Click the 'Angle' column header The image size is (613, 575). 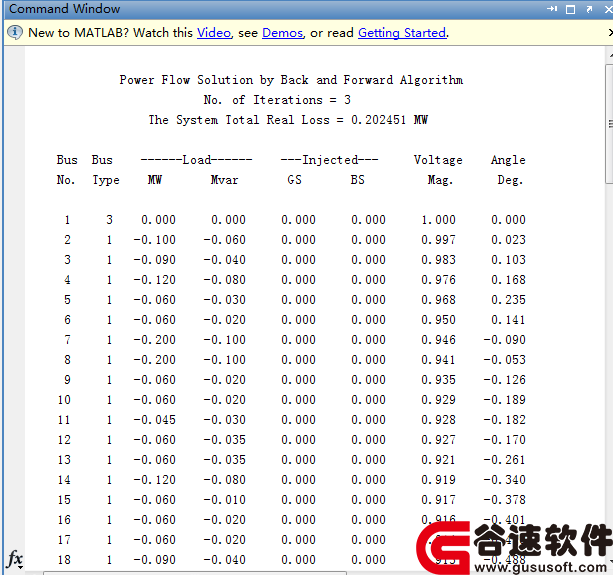tap(508, 160)
